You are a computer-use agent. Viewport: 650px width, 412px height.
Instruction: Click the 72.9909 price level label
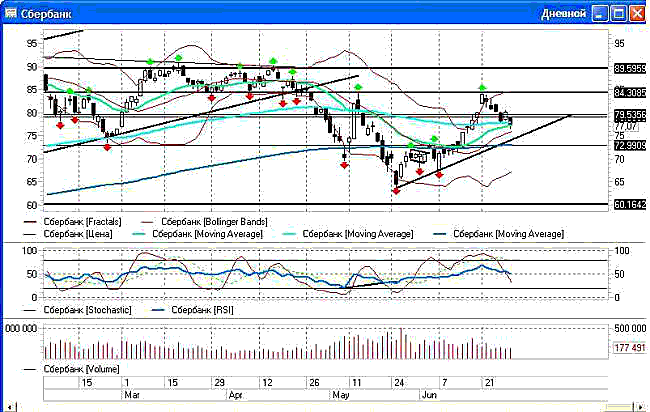(x=630, y=145)
